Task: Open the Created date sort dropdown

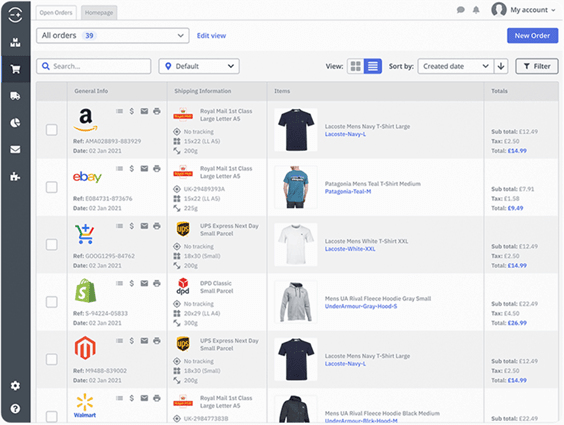Action: (456, 66)
